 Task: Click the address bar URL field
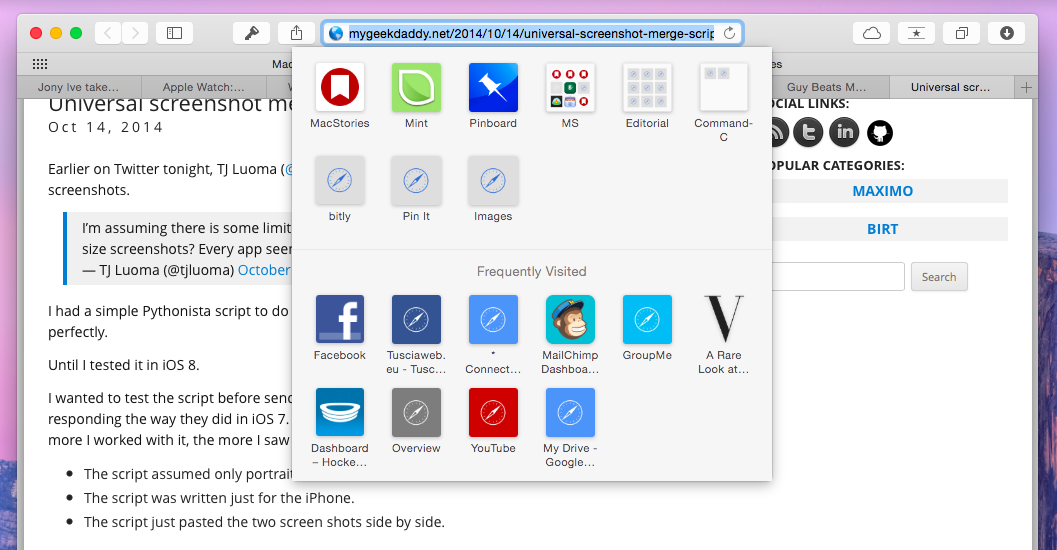pos(531,33)
